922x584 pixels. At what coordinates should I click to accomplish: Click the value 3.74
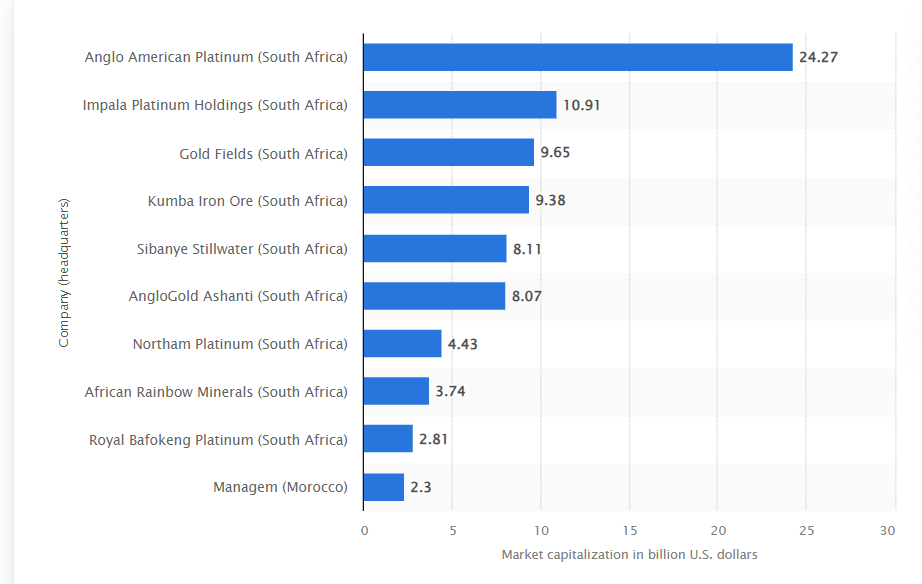tap(450, 391)
